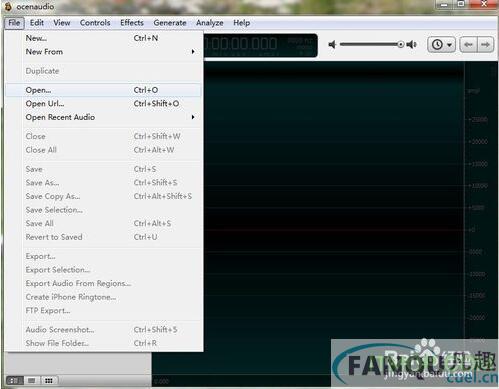Click the back arrow navigation button
The height and width of the screenshot is (389, 499).
click(x=468, y=45)
